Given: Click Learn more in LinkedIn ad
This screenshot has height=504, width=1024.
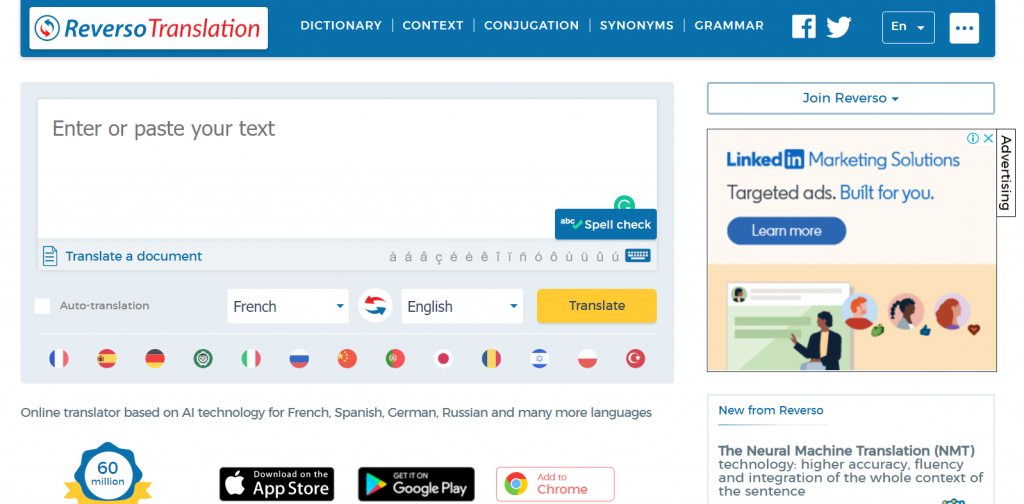Looking at the screenshot, I should coord(786,231).
